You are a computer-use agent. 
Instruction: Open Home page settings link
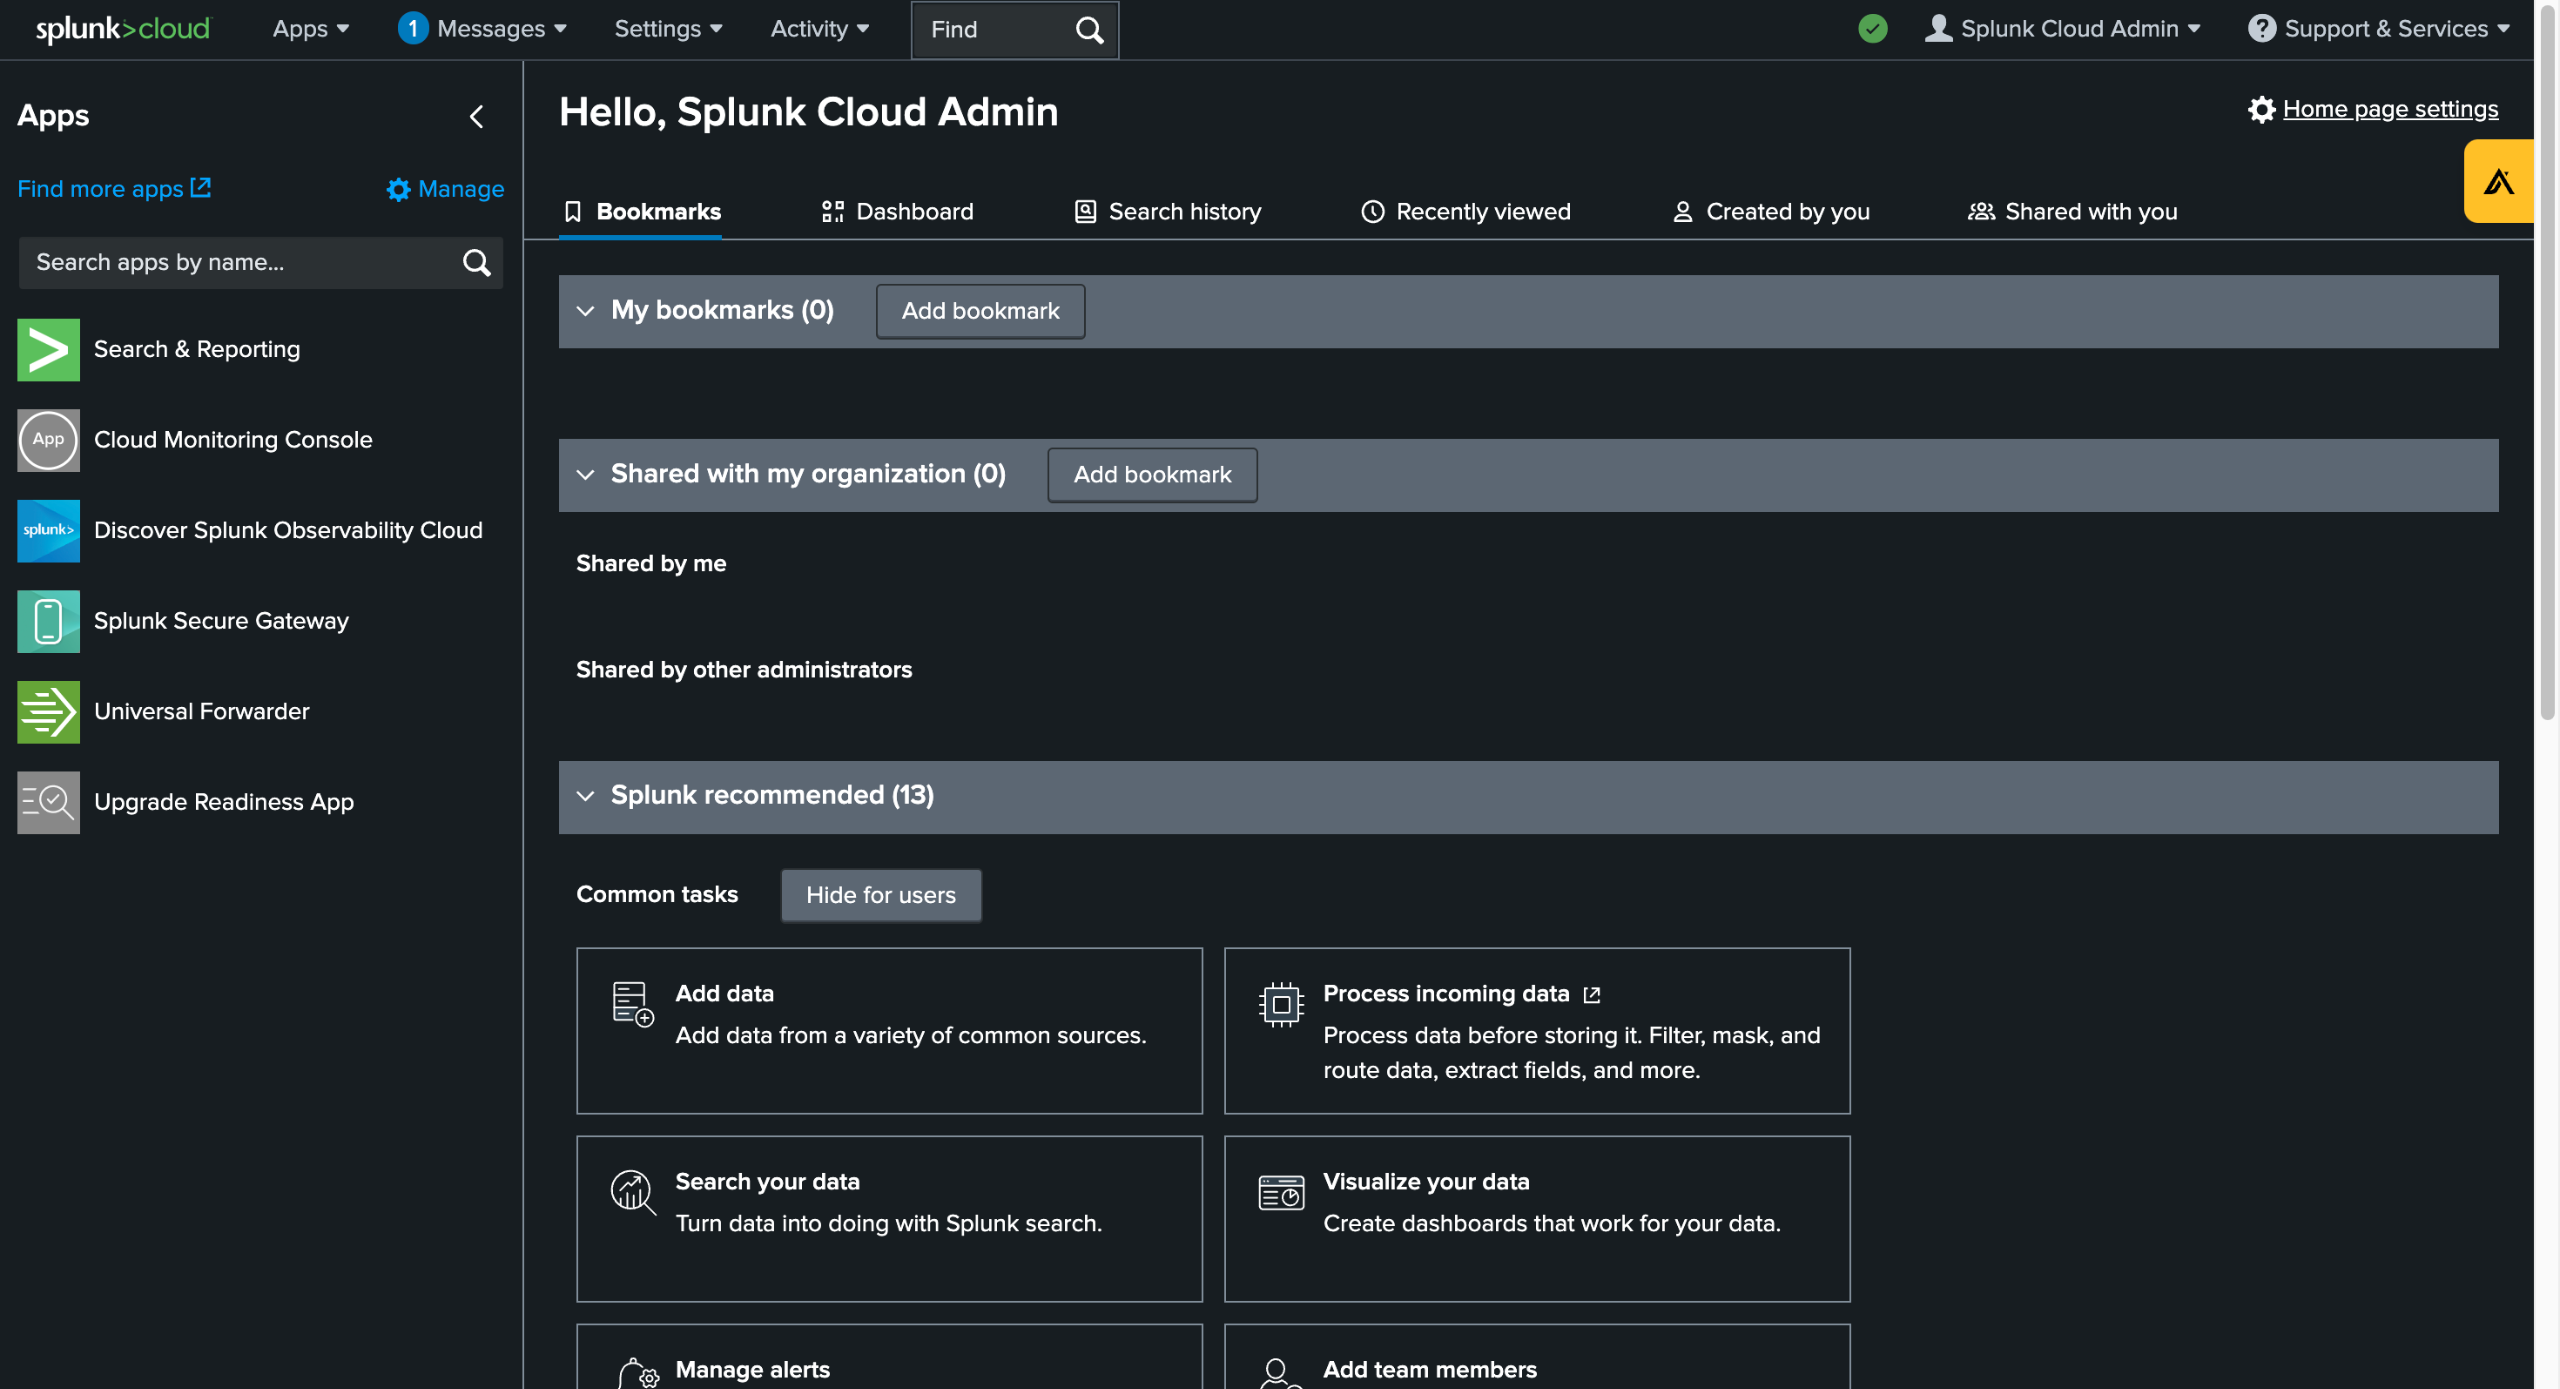click(x=2388, y=109)
